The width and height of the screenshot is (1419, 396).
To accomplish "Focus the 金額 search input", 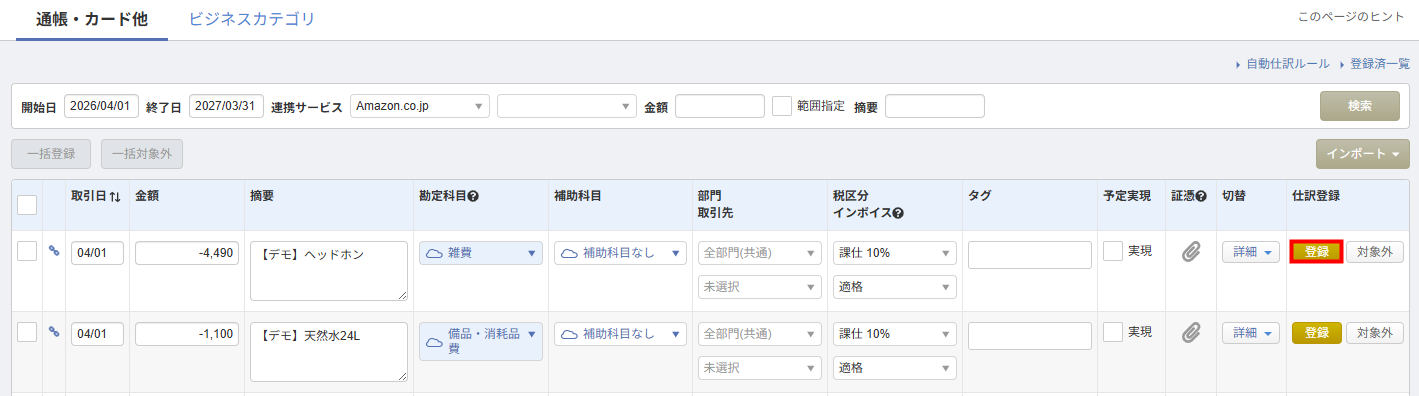I will [x=720, y=106].
